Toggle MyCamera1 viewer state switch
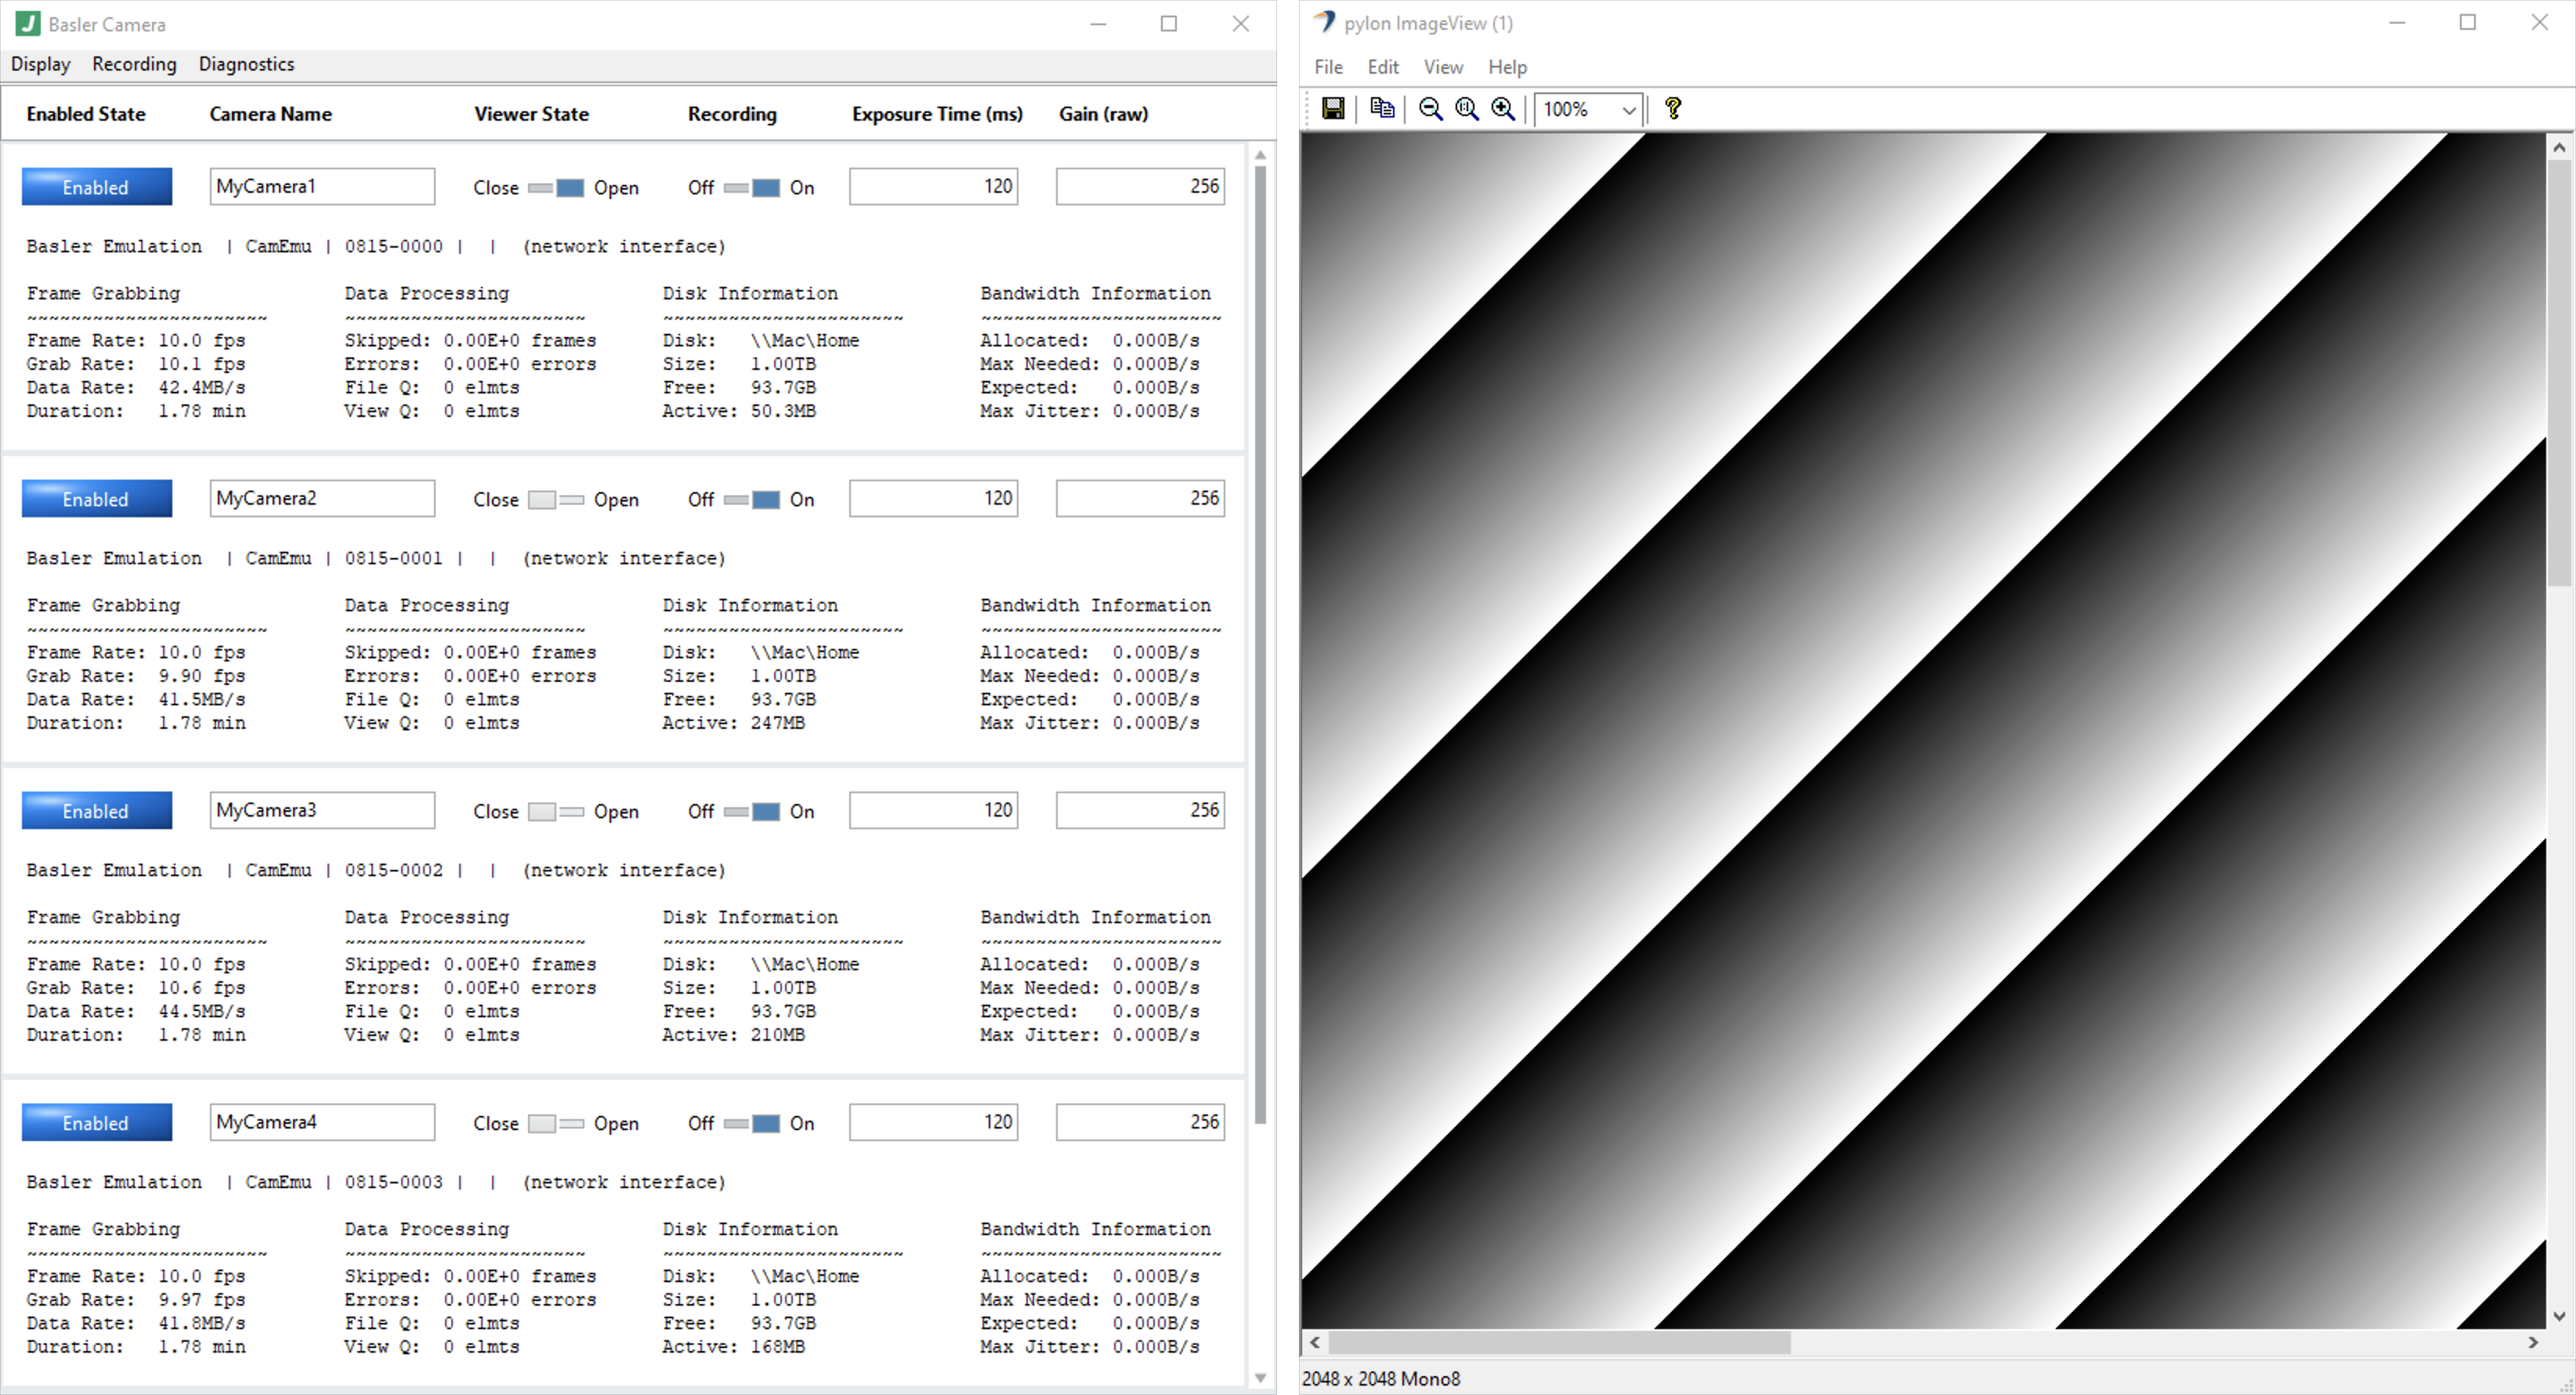The height and width of the screenshot is (1395, 2576). pos(556,188)
